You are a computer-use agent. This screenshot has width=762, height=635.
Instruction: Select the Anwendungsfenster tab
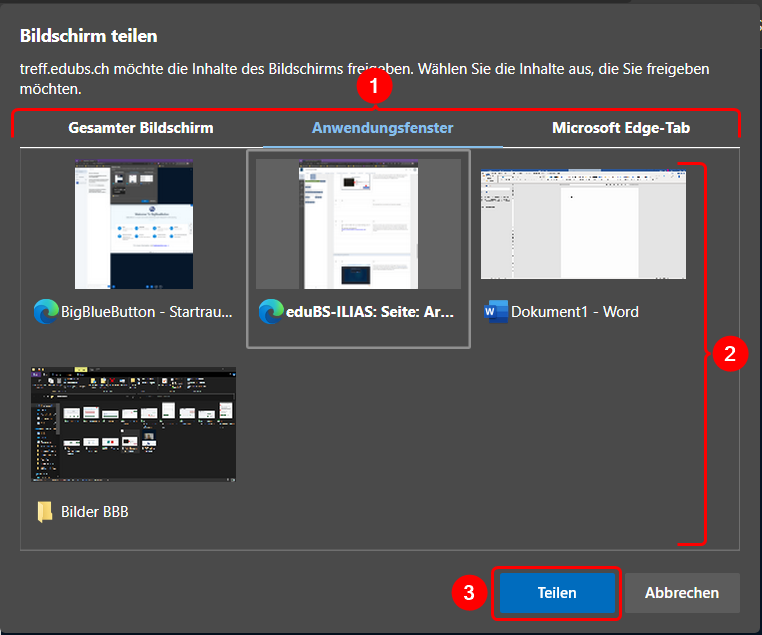382,128
